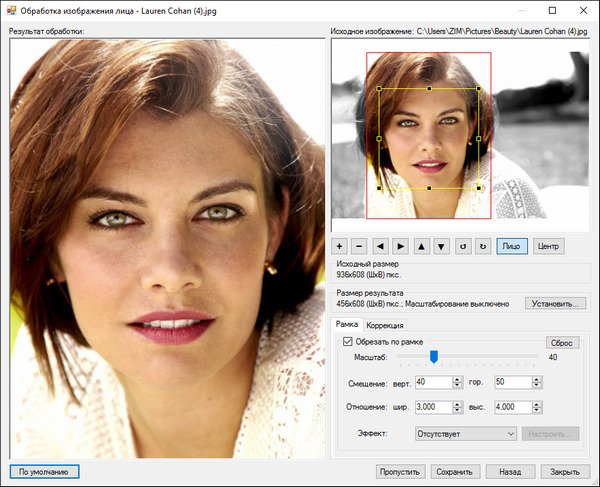Rotate the image counterclockwise
The height and width of the screenshot is (487, 600).
(x=463, y=246)
